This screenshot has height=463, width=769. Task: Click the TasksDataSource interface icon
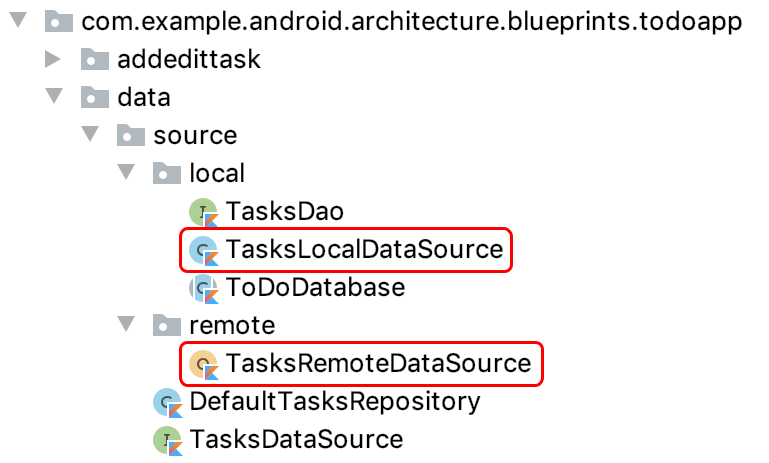pyautogui.click(x=166, y=439)
